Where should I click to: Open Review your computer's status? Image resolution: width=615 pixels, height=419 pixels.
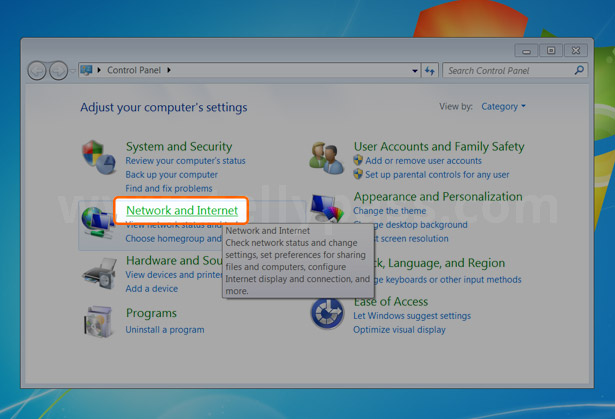coord(185,160)
